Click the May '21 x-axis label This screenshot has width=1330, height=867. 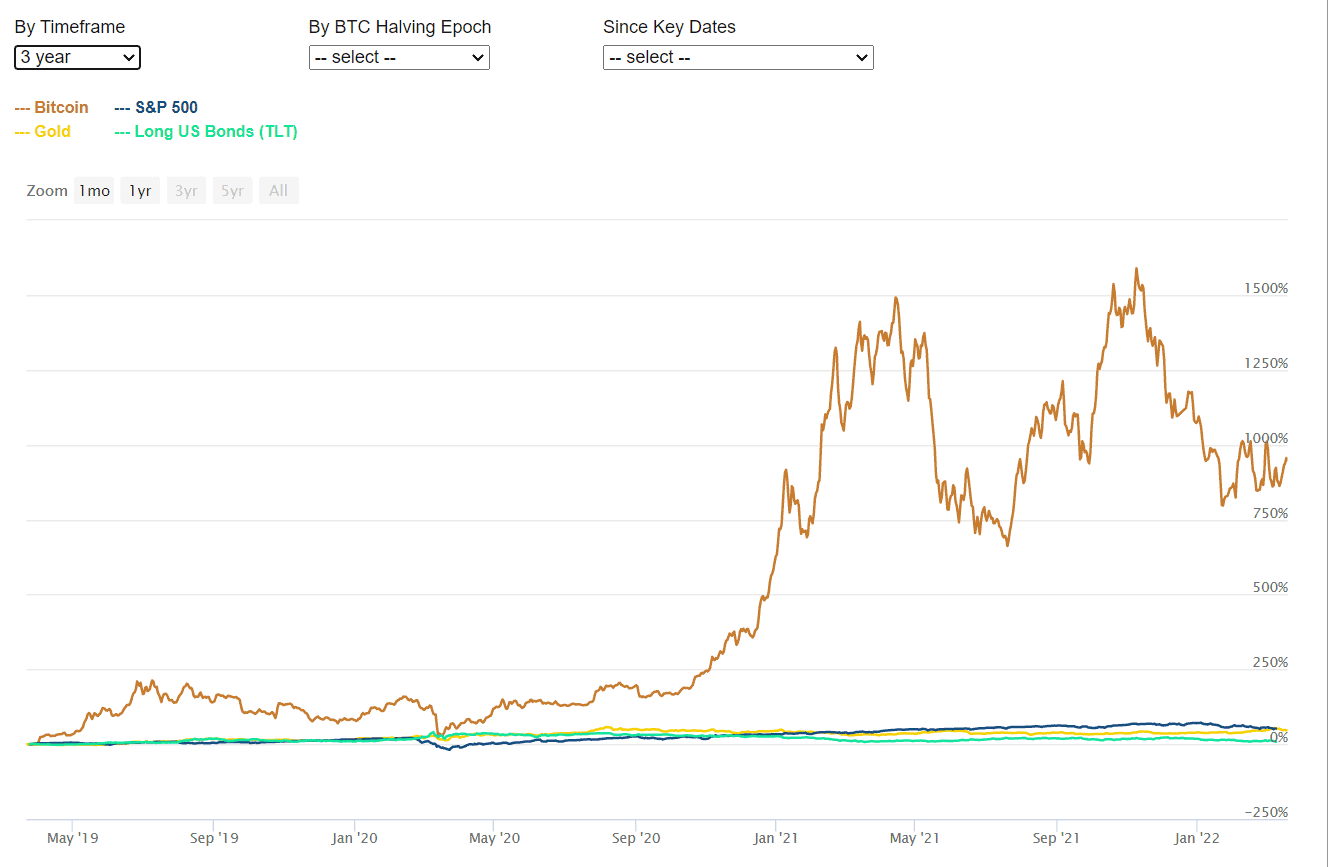915,838
